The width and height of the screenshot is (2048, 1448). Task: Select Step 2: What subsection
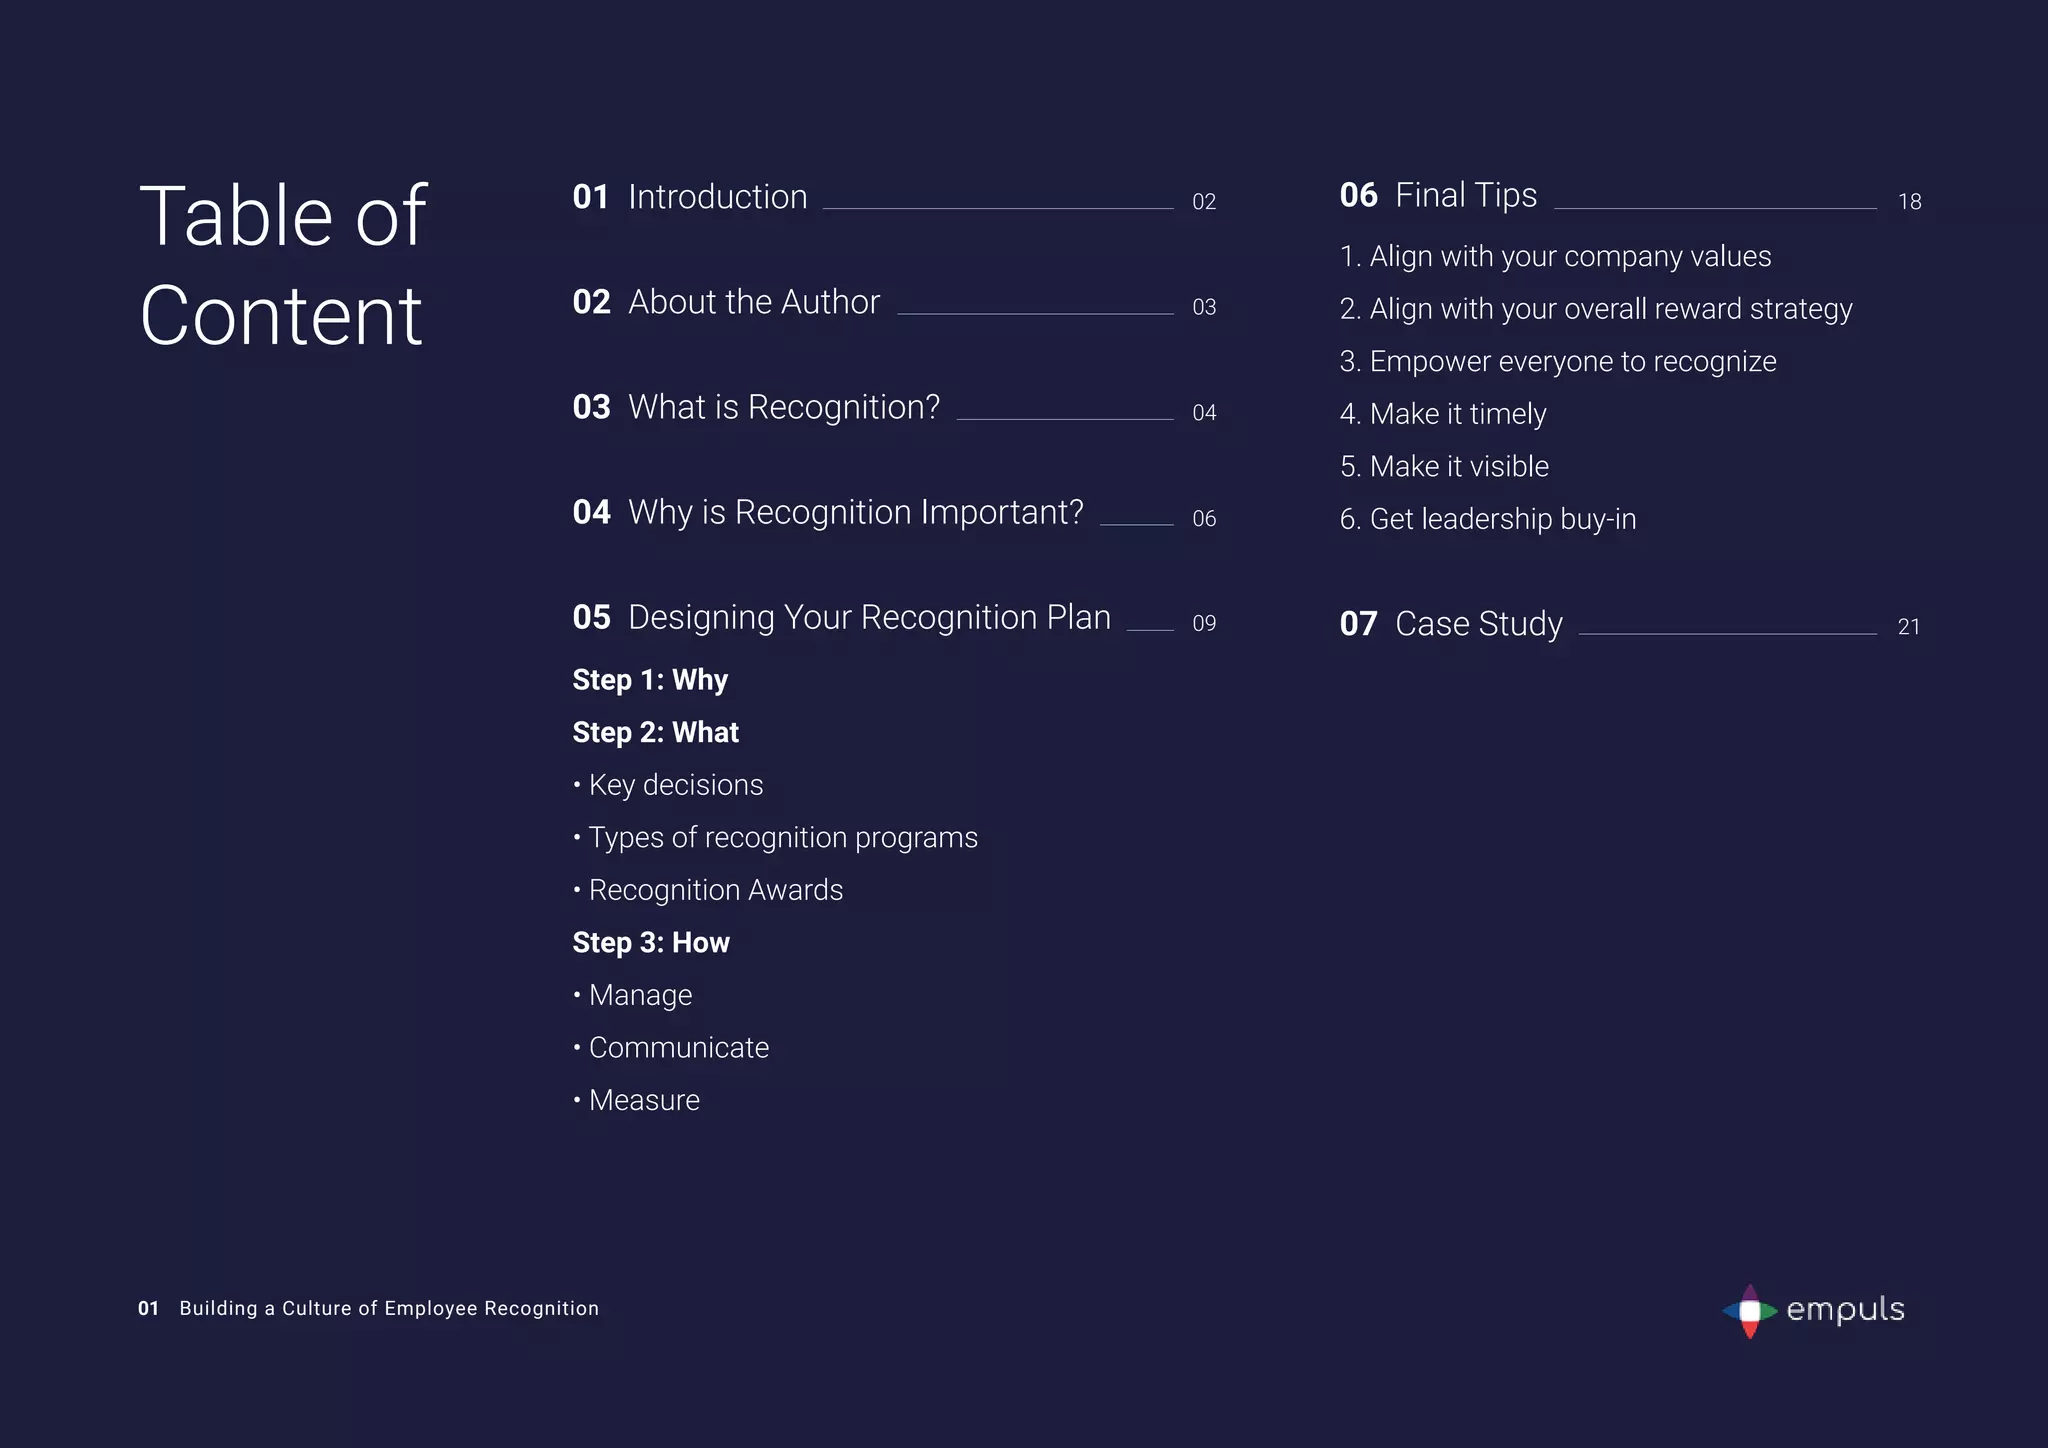(655, 732)
